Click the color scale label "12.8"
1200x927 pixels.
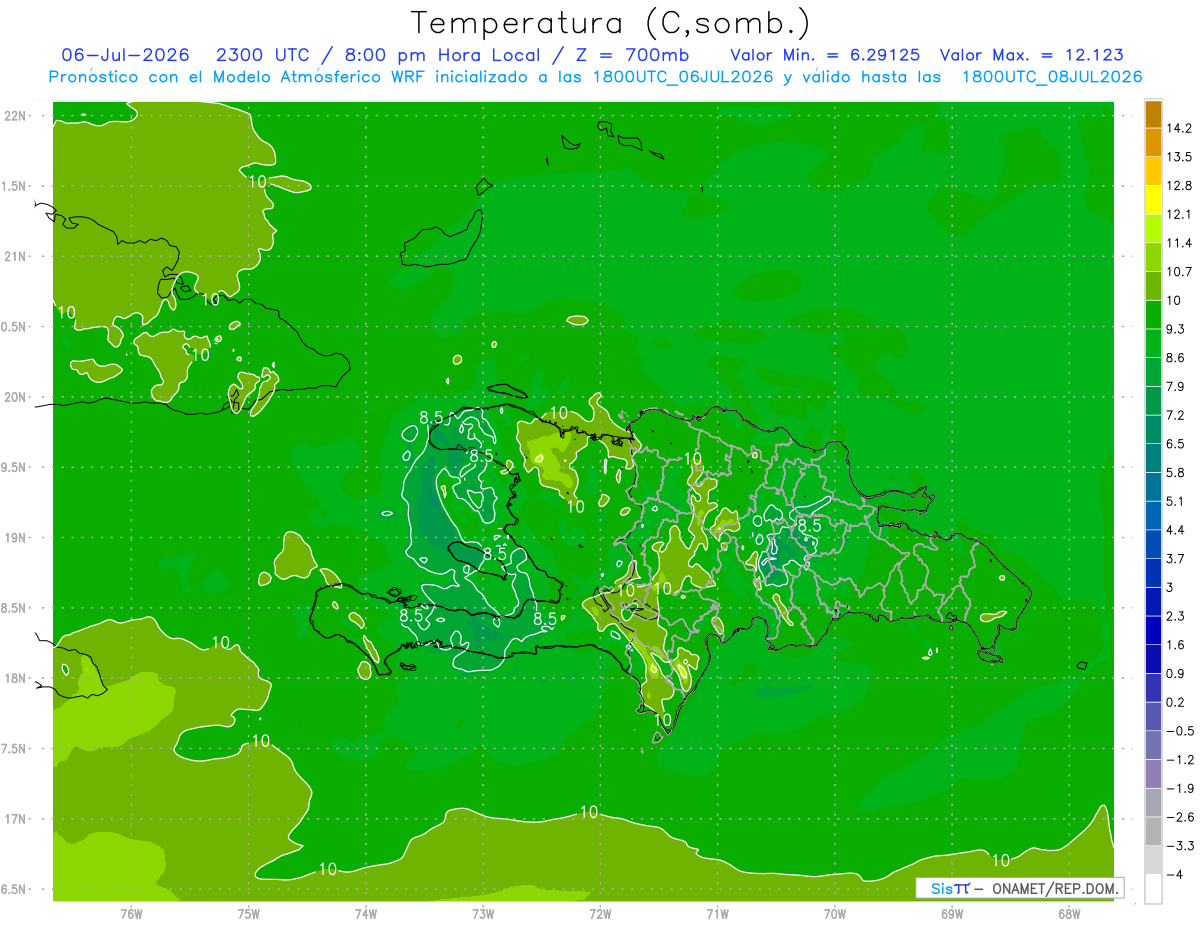point(1181,186)
